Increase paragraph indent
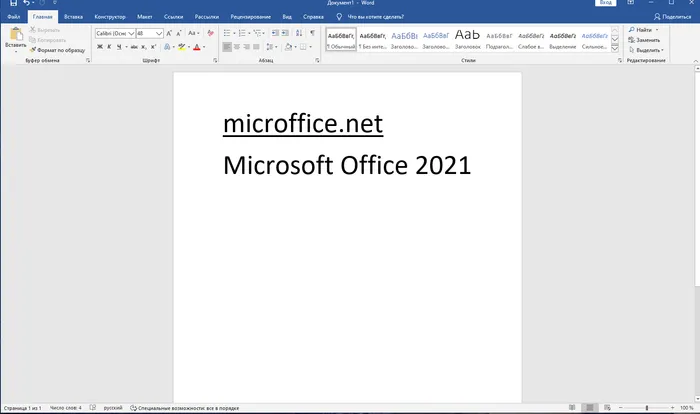 coord(285,33)
